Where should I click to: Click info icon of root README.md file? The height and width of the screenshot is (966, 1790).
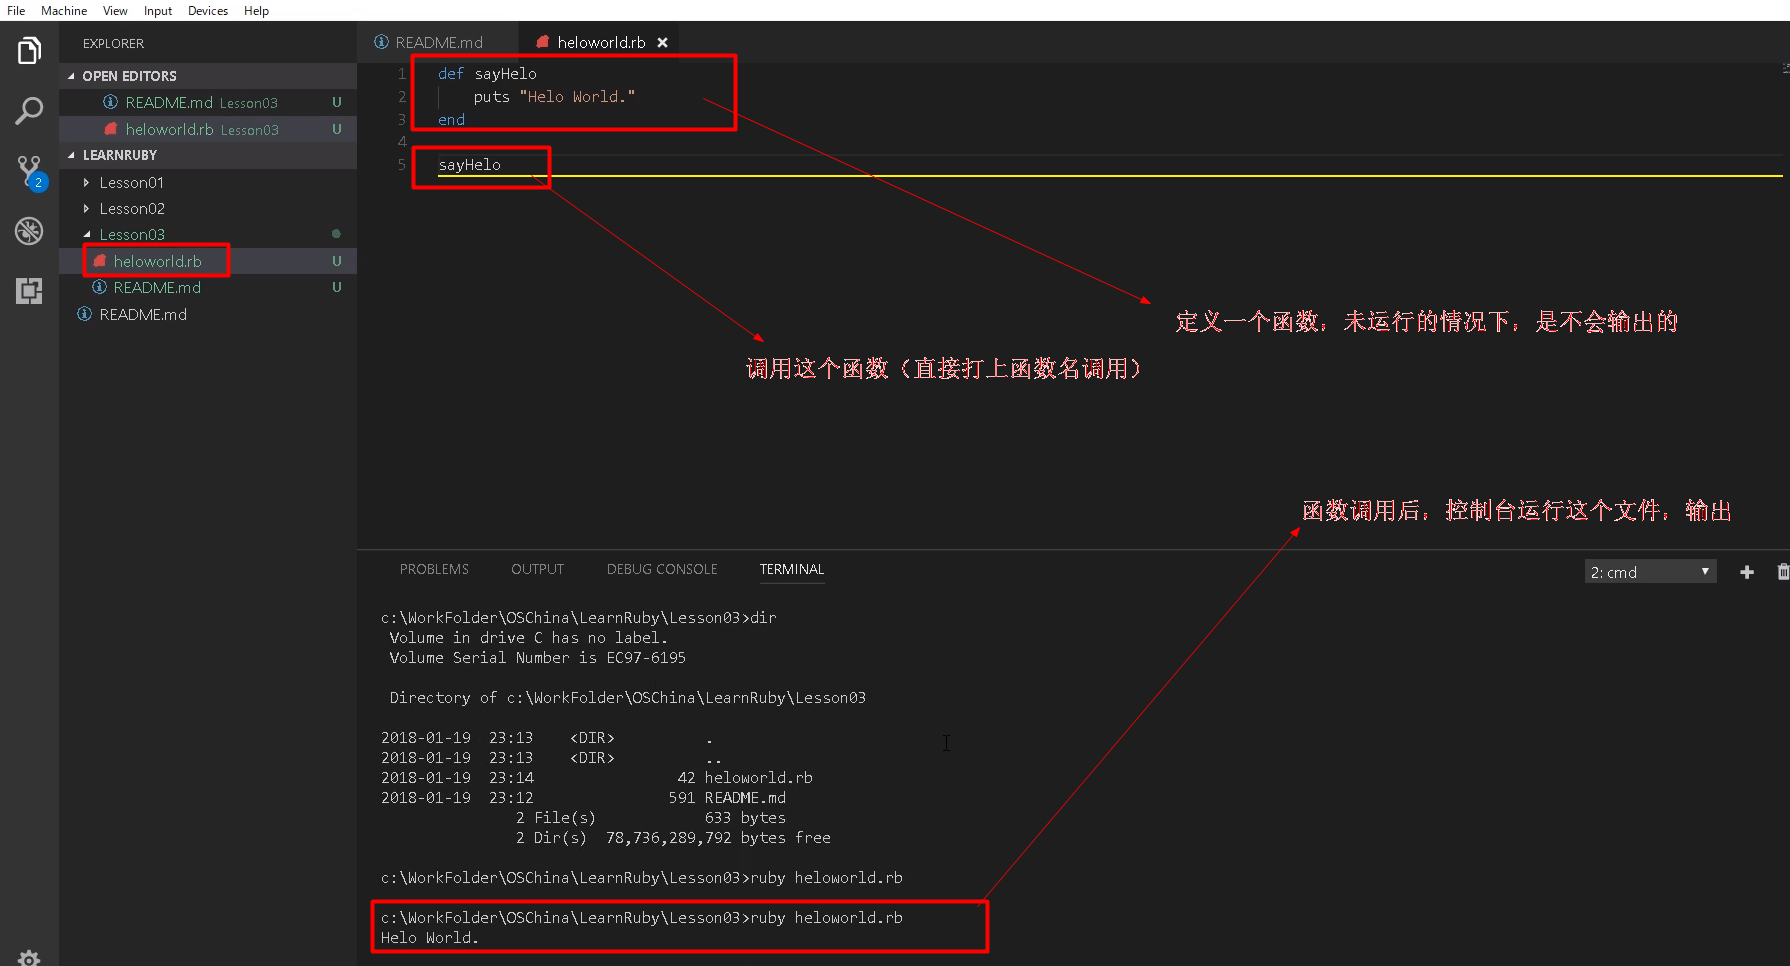[x=85, y=314]
